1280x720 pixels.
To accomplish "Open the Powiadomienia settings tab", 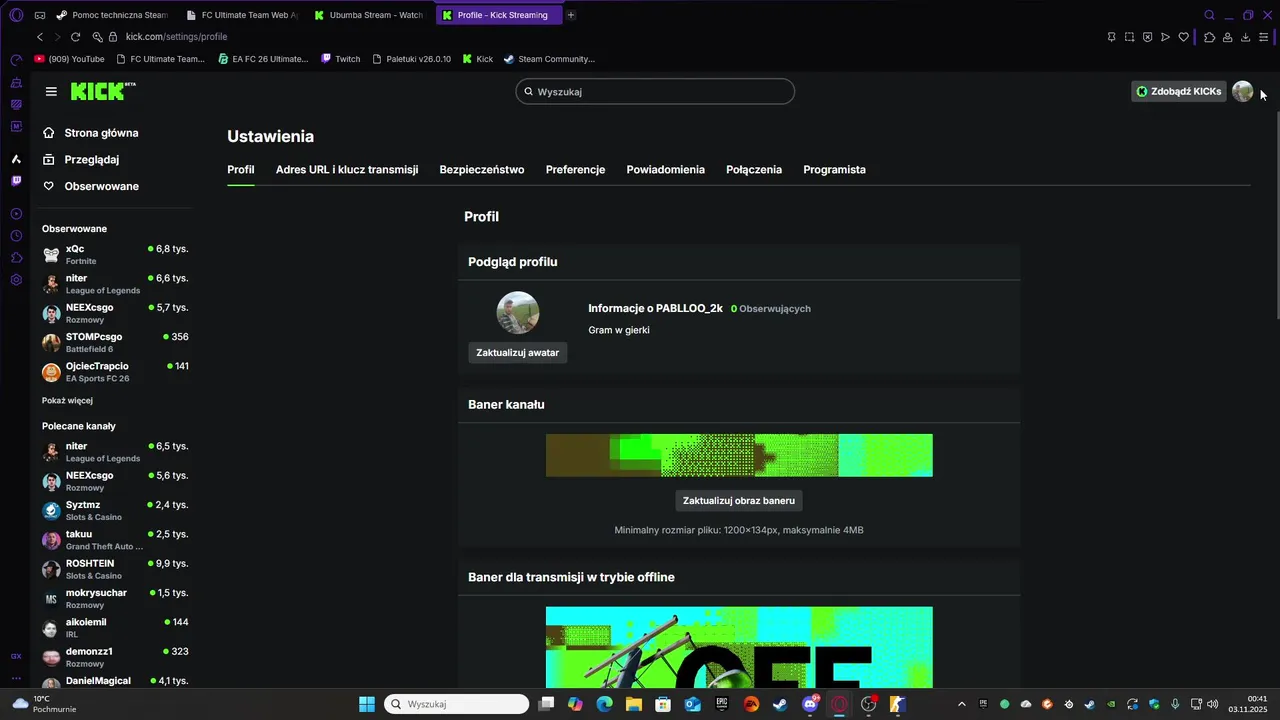I will pyautogui.click(x=666, y=169).
